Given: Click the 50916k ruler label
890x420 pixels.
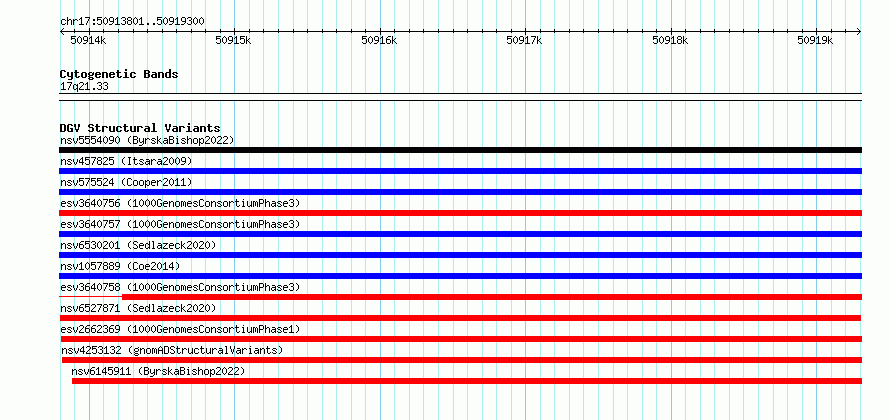Looking at the screenshot, I should pyautogui.click(x=379, y=40).
